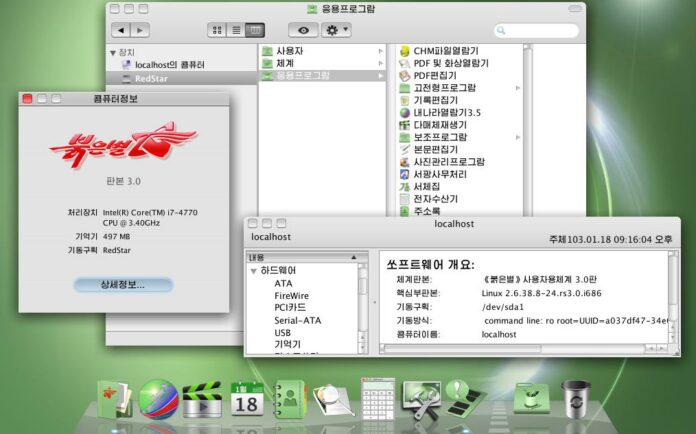This screenshot has height=434, width=696.
Task: Launch PDF편집기 application
Action: coord(435,75)
